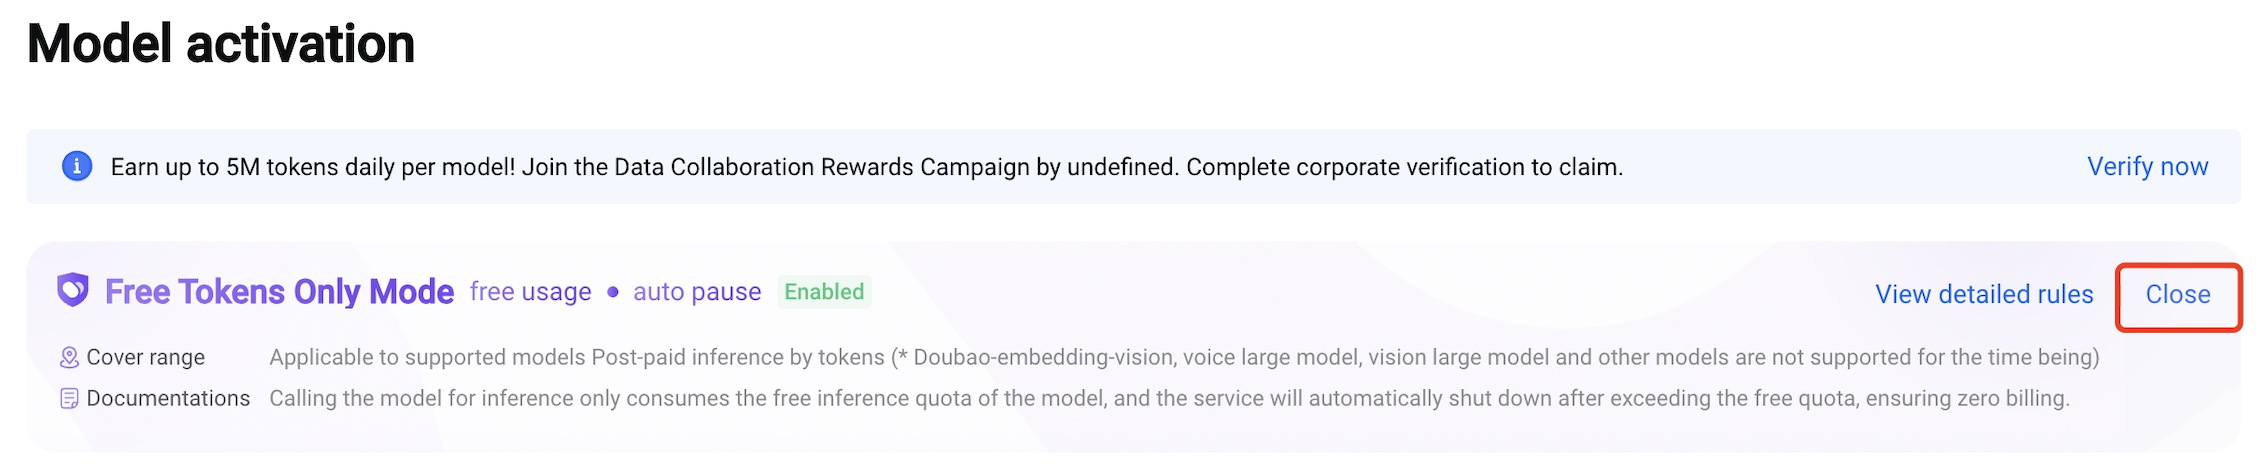Click the free usage label

tap(530, 291)
